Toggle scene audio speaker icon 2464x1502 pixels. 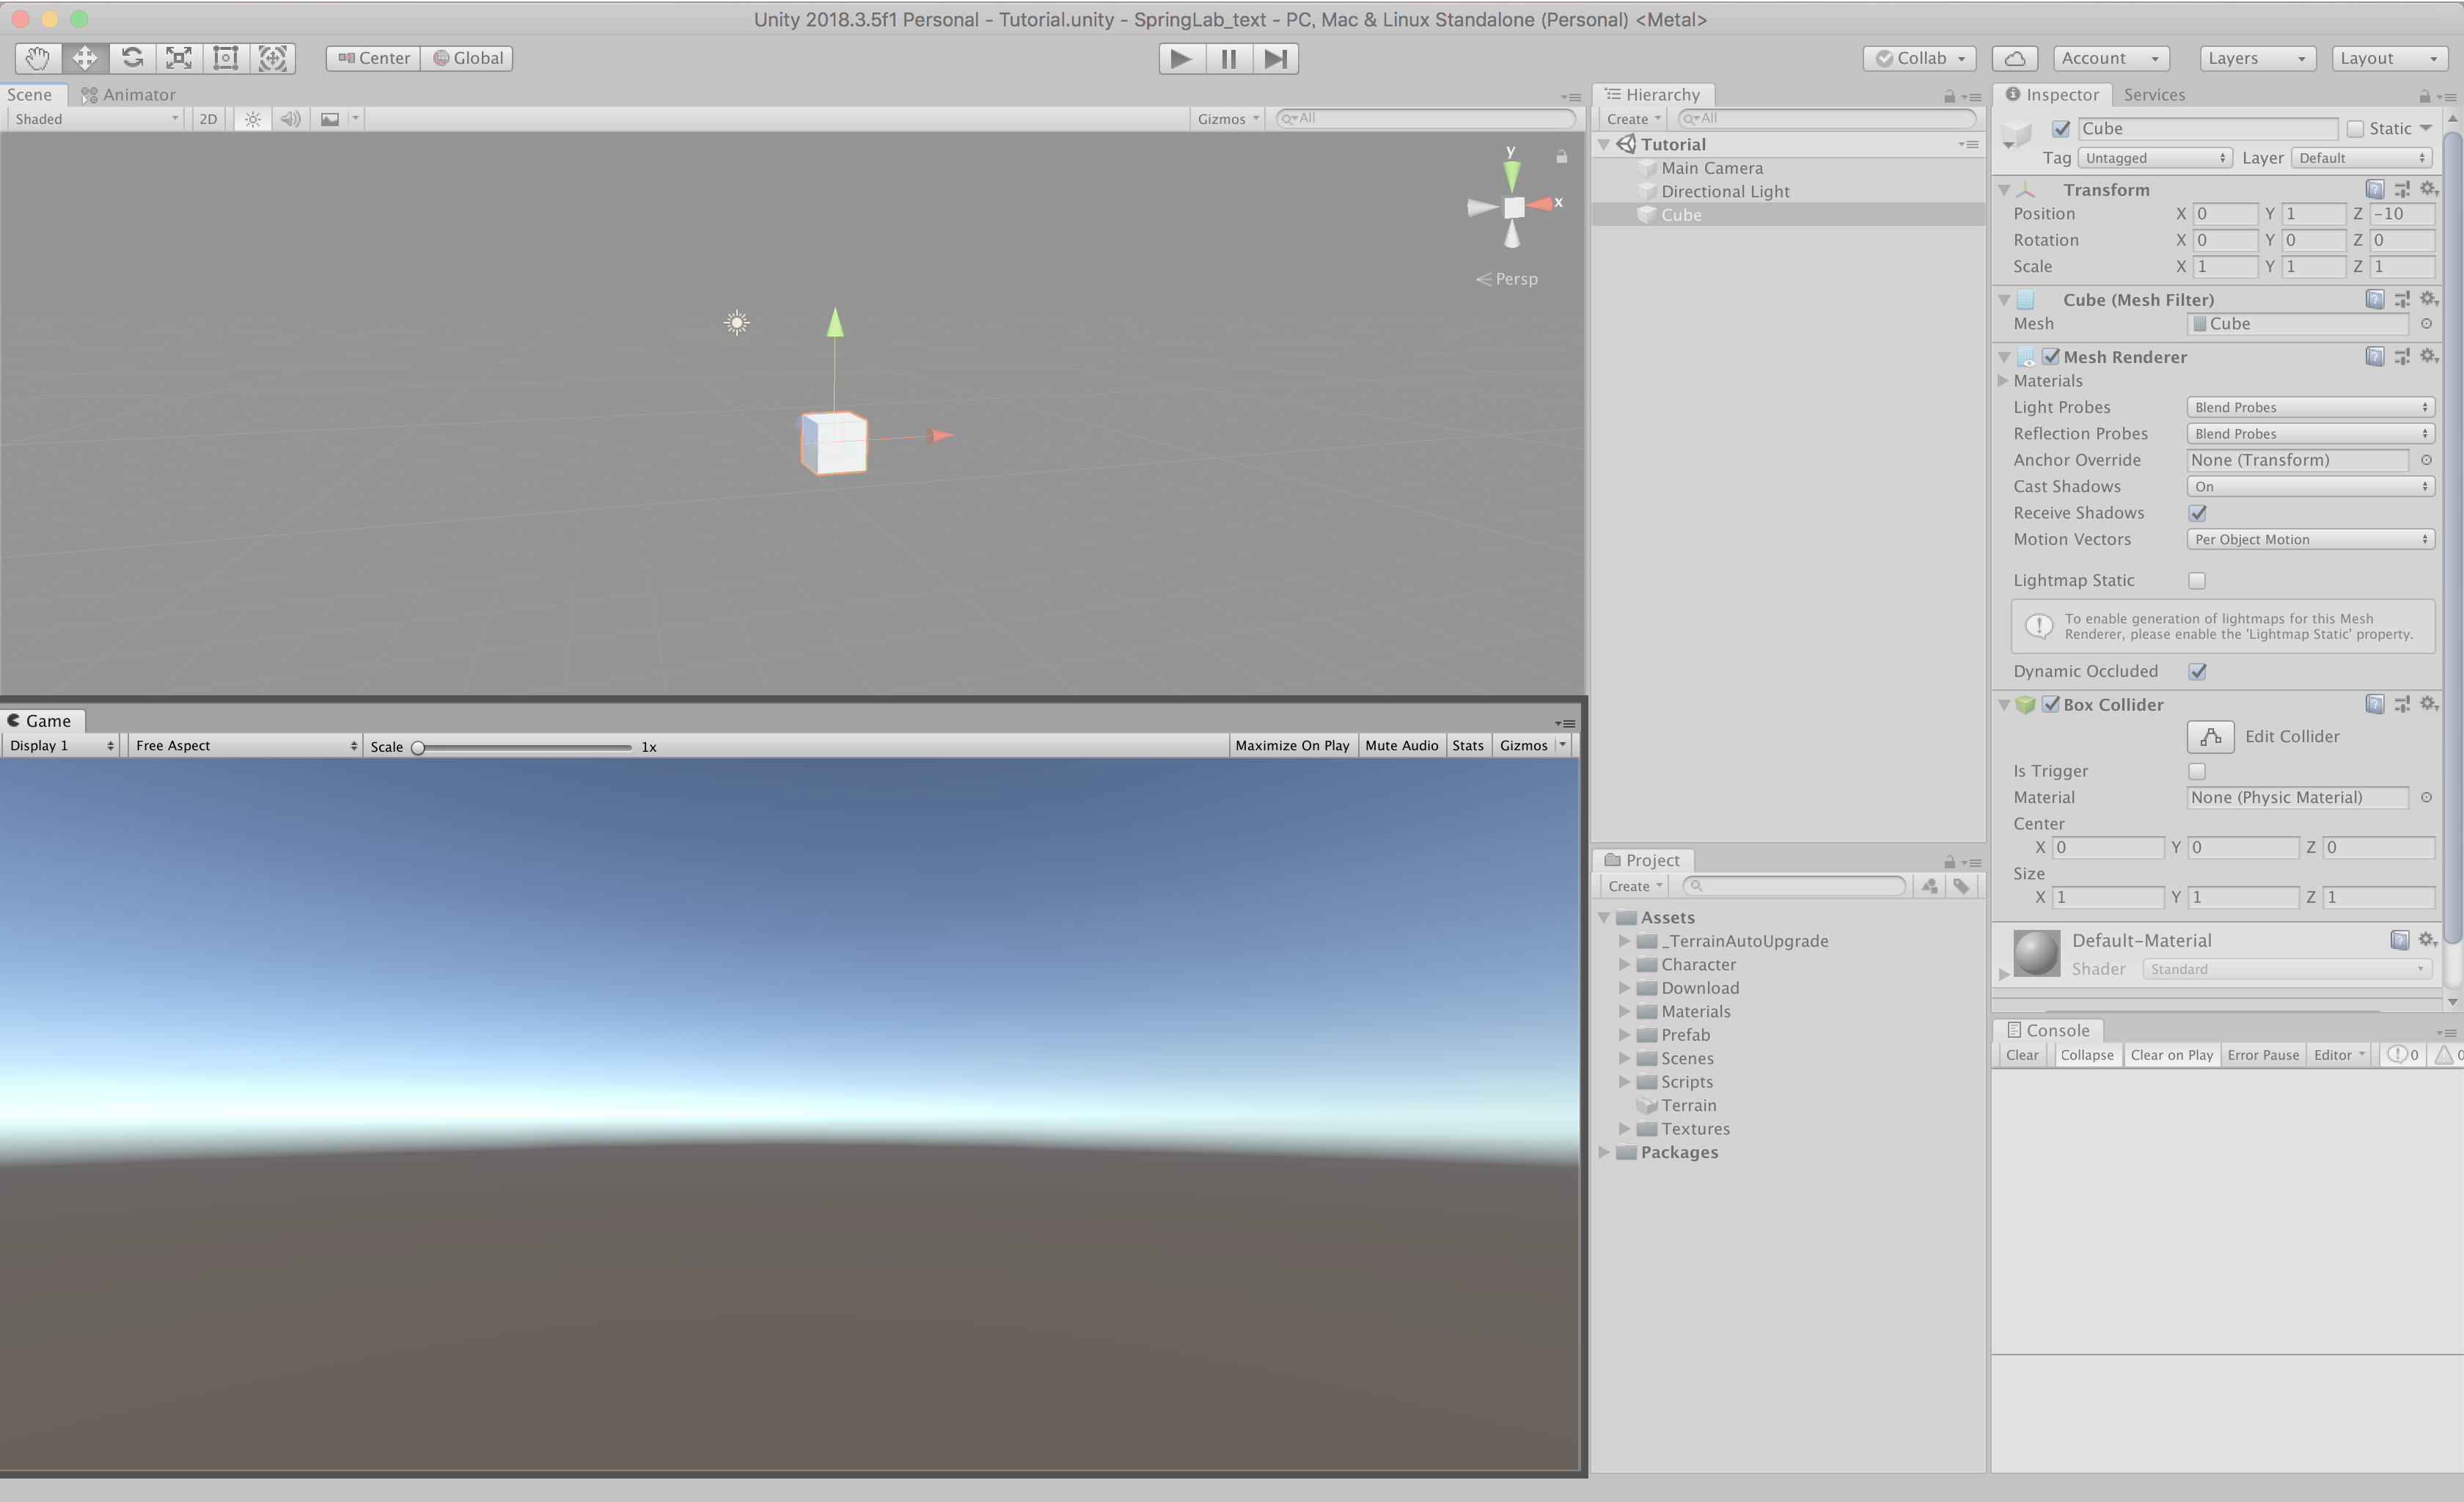(290, 119)
